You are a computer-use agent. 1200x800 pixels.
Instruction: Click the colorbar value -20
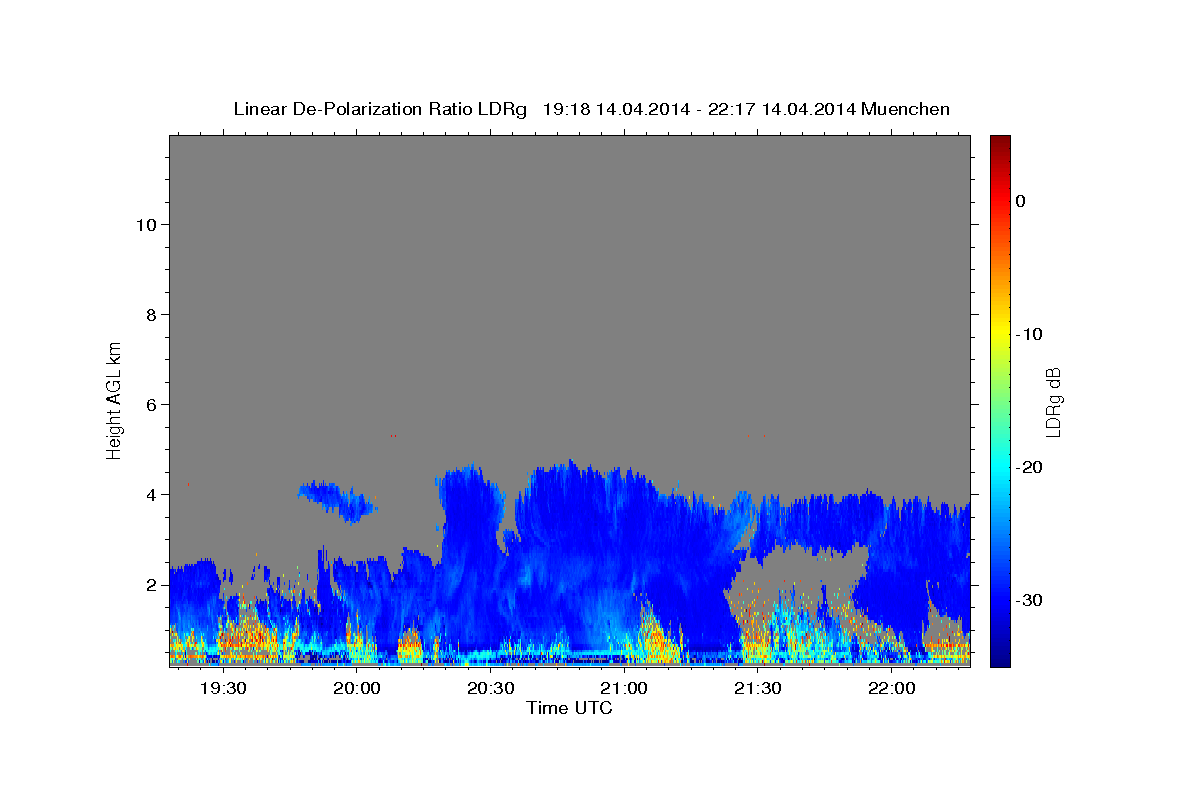pyautogui.click(x=1029, y=467)
